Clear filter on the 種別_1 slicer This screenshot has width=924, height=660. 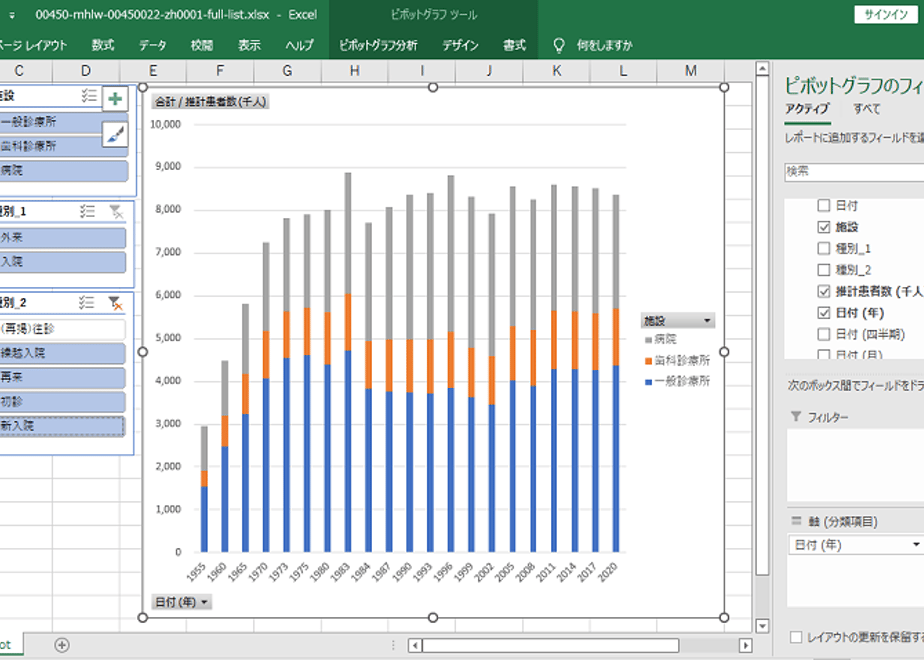tap(117, 211)
